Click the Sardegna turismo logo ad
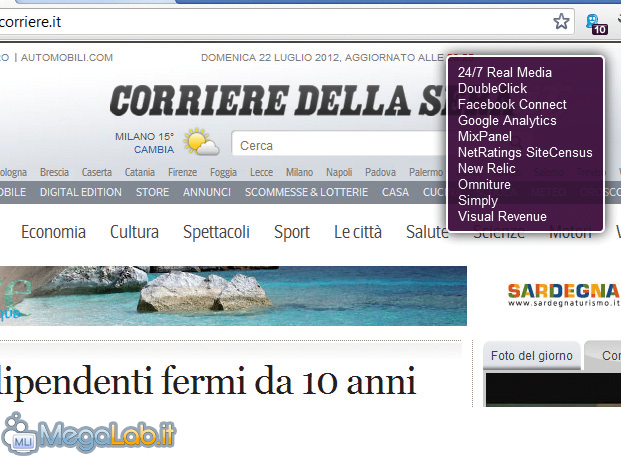Image resolution: width=621 pixels, height=459 pixels. click(x=563, y=295)
